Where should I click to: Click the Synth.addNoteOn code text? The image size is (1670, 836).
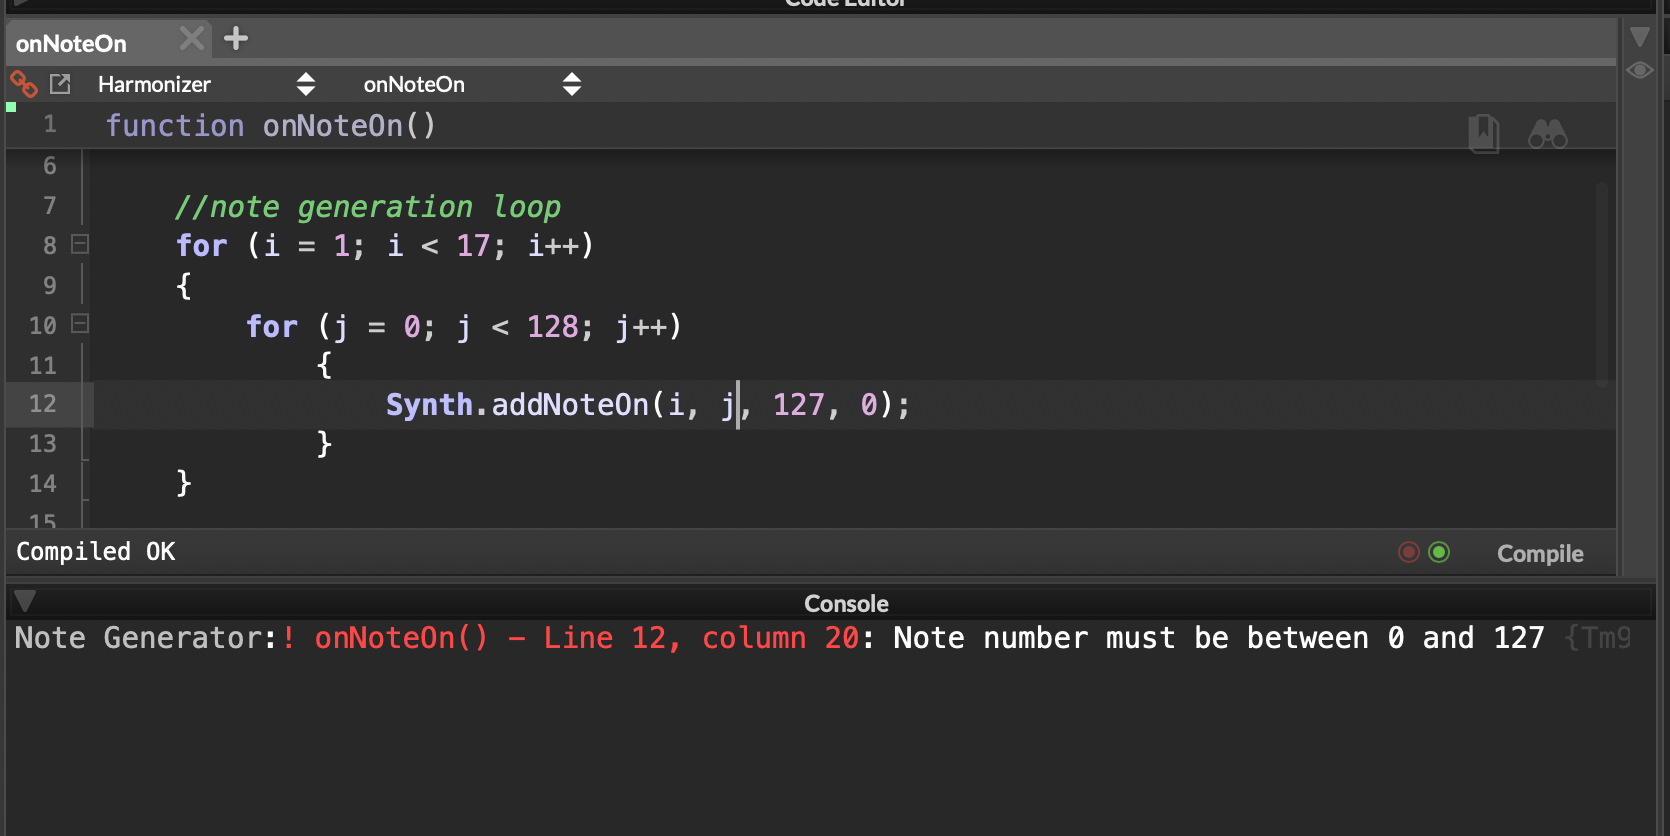point(648,404)
